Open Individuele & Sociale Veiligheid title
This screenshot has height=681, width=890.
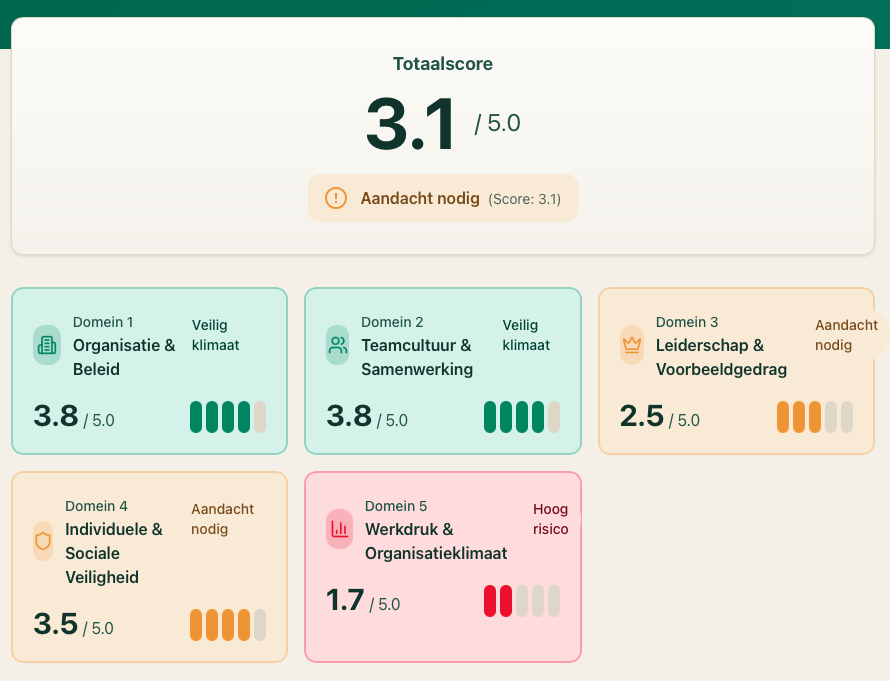tap(114, 553)
